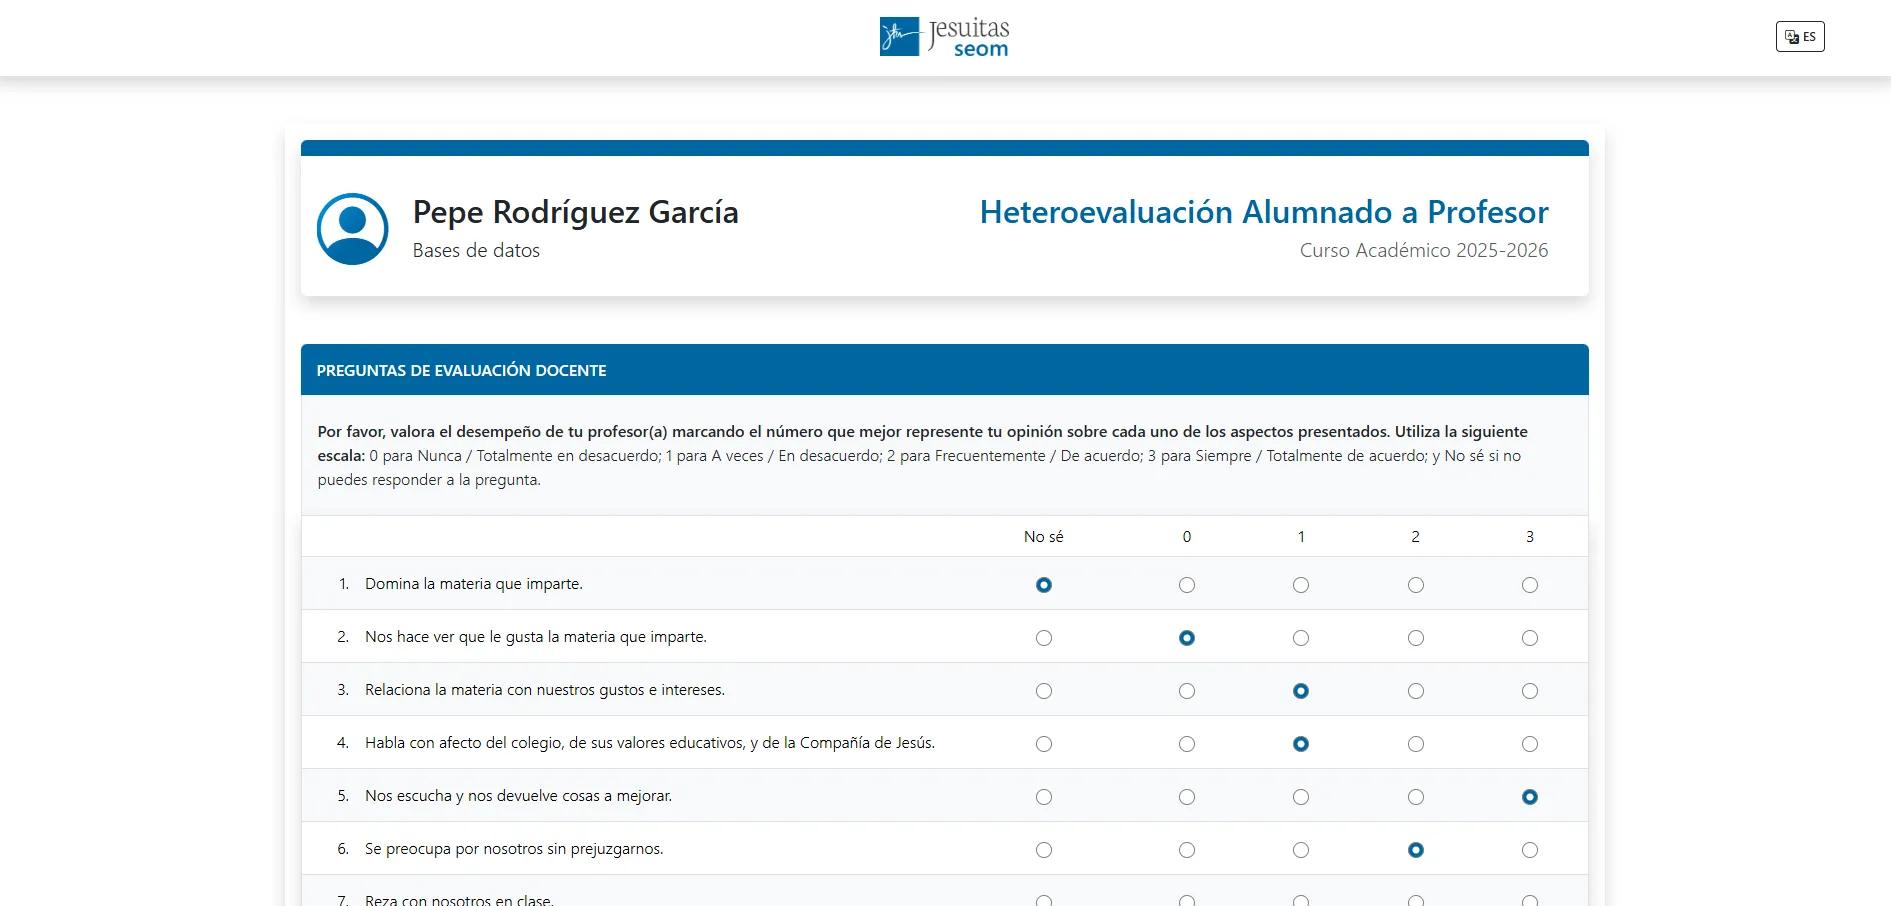The height and width of the screenshot is (906, 1891).
Task: Select 1 for 'Habla con afecto del colegio'
Action: 1301,744
